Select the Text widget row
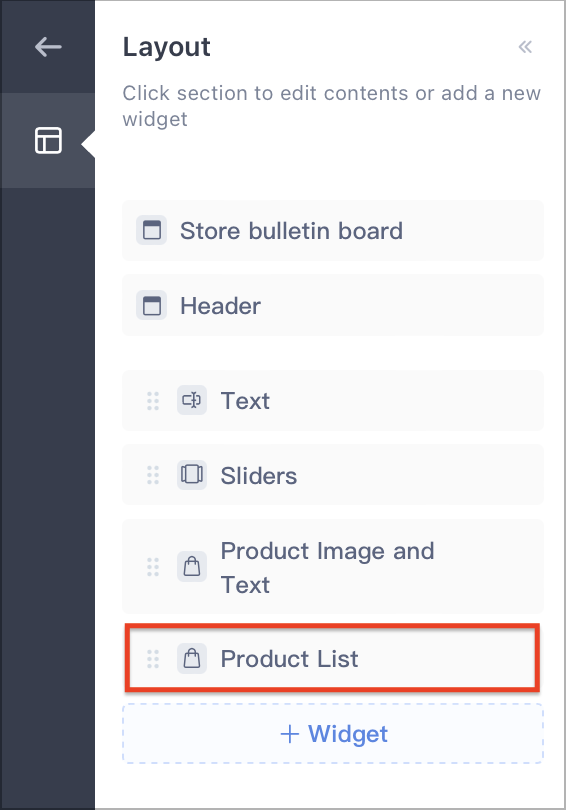 point(333,400)
